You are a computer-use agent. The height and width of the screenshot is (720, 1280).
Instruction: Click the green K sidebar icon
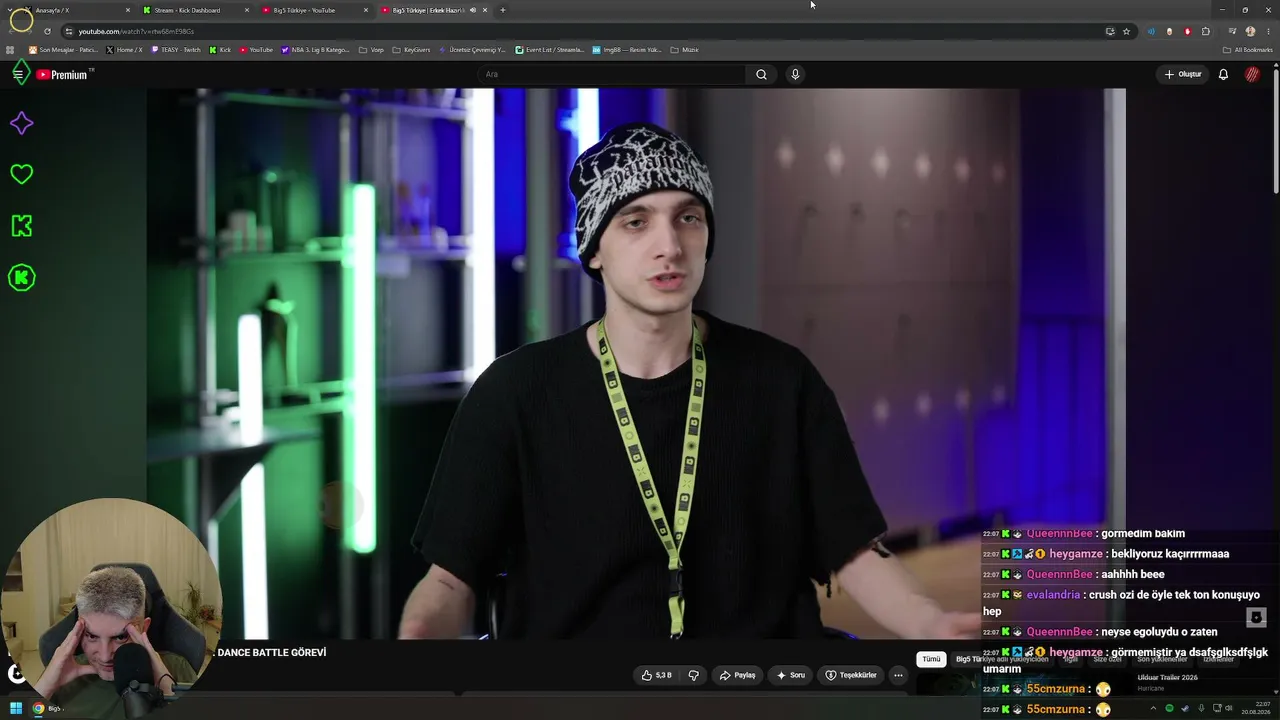tap(21, 226)
